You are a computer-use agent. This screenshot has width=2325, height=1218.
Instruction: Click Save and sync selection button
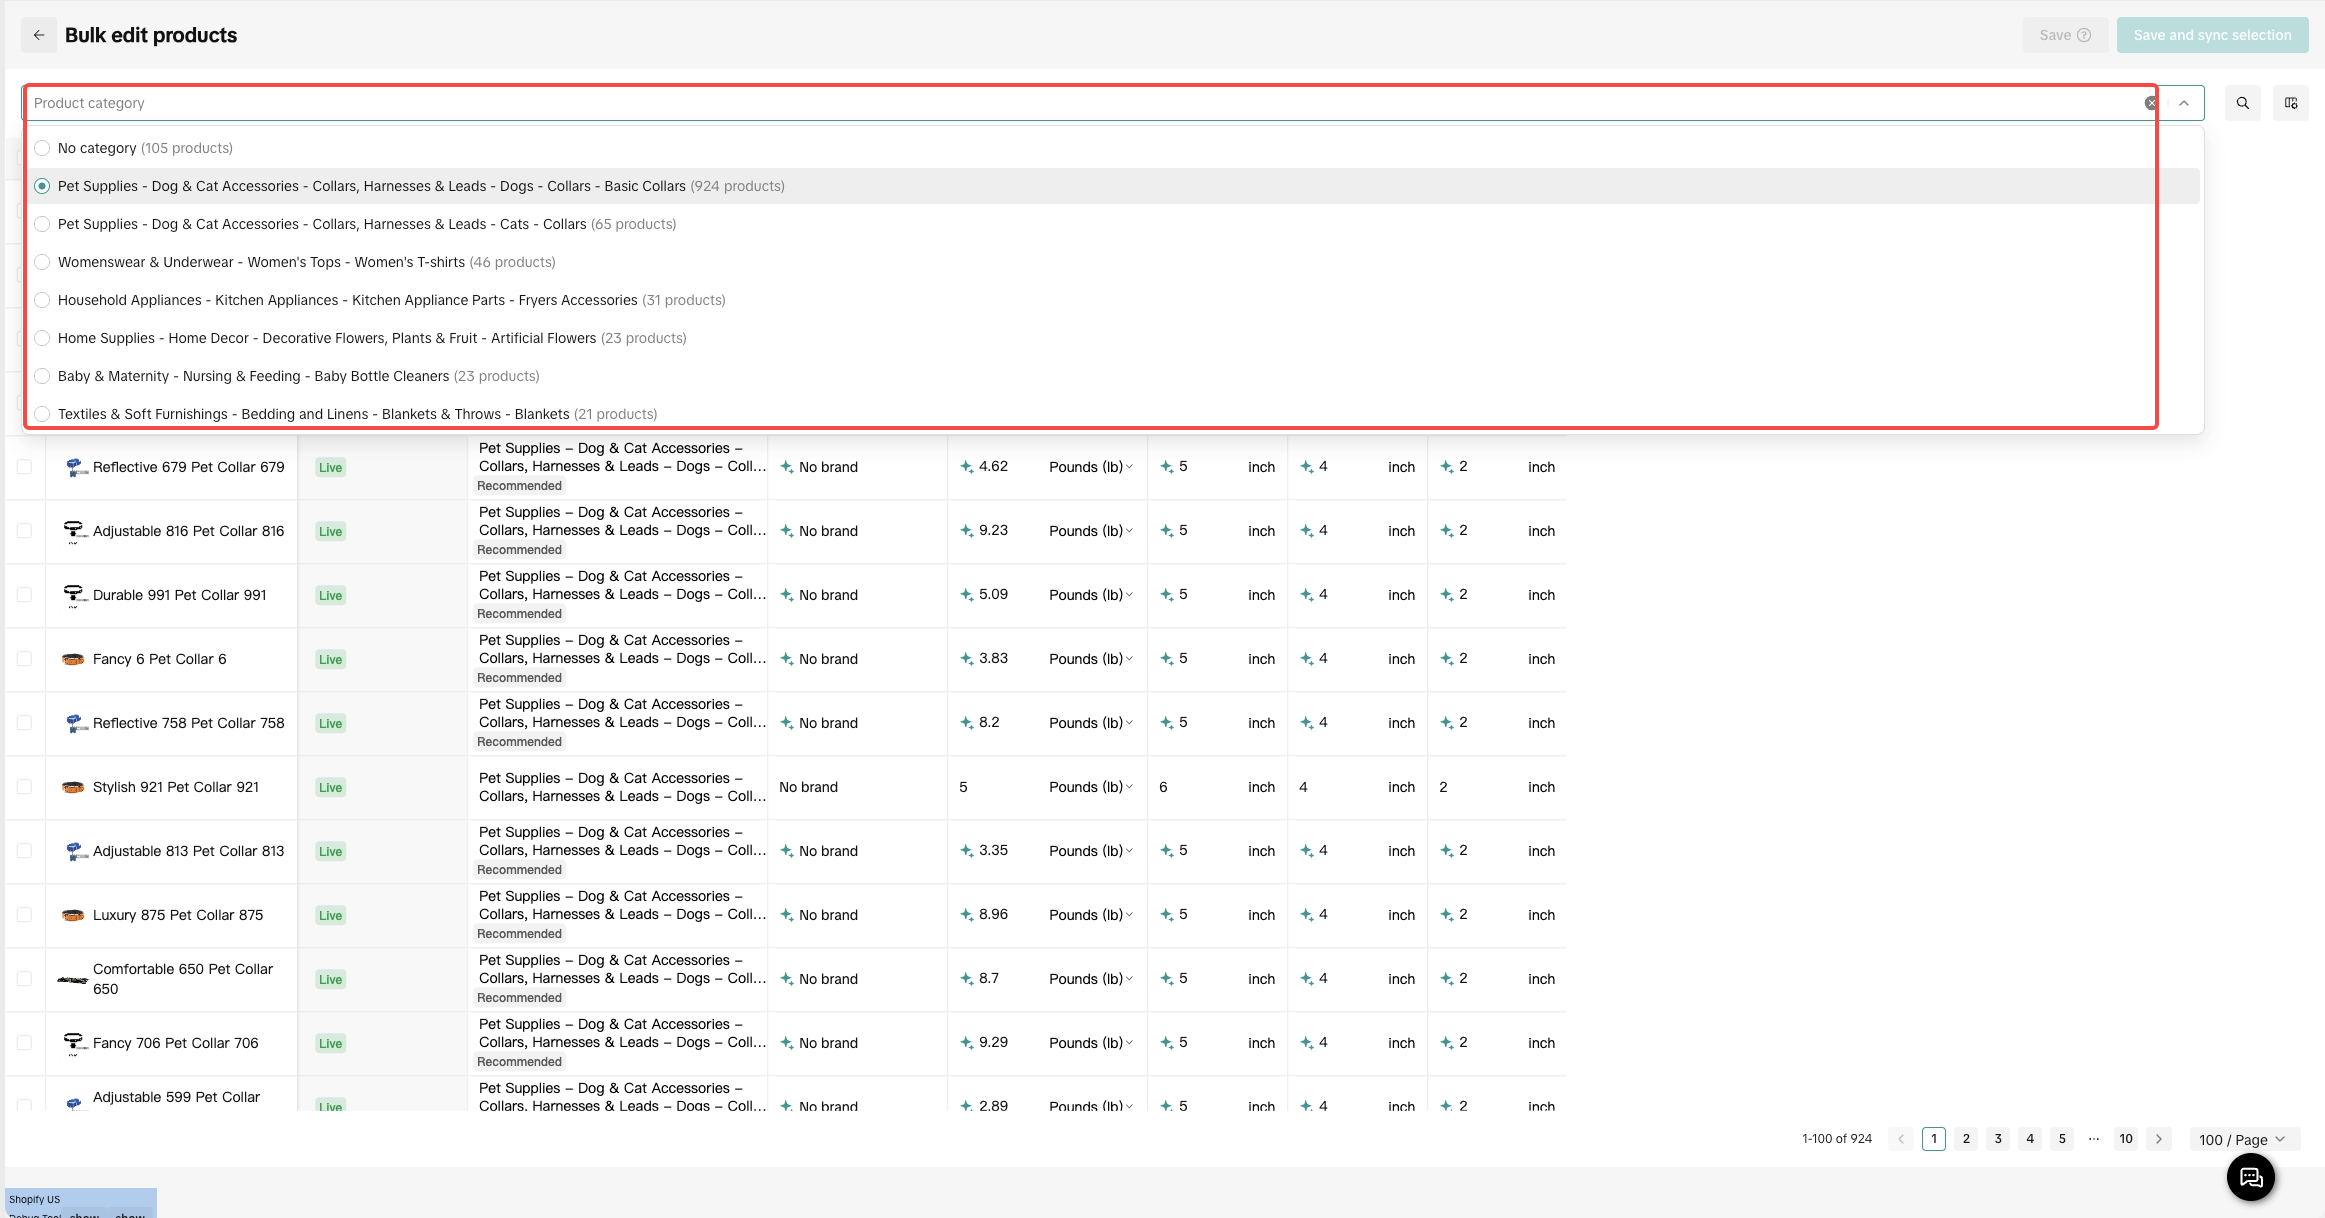coord(2211,35)
